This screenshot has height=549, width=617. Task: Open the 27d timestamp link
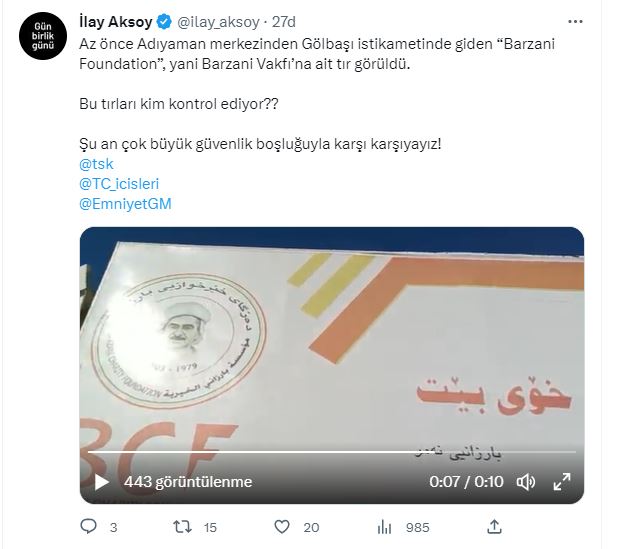coord(283,22)
